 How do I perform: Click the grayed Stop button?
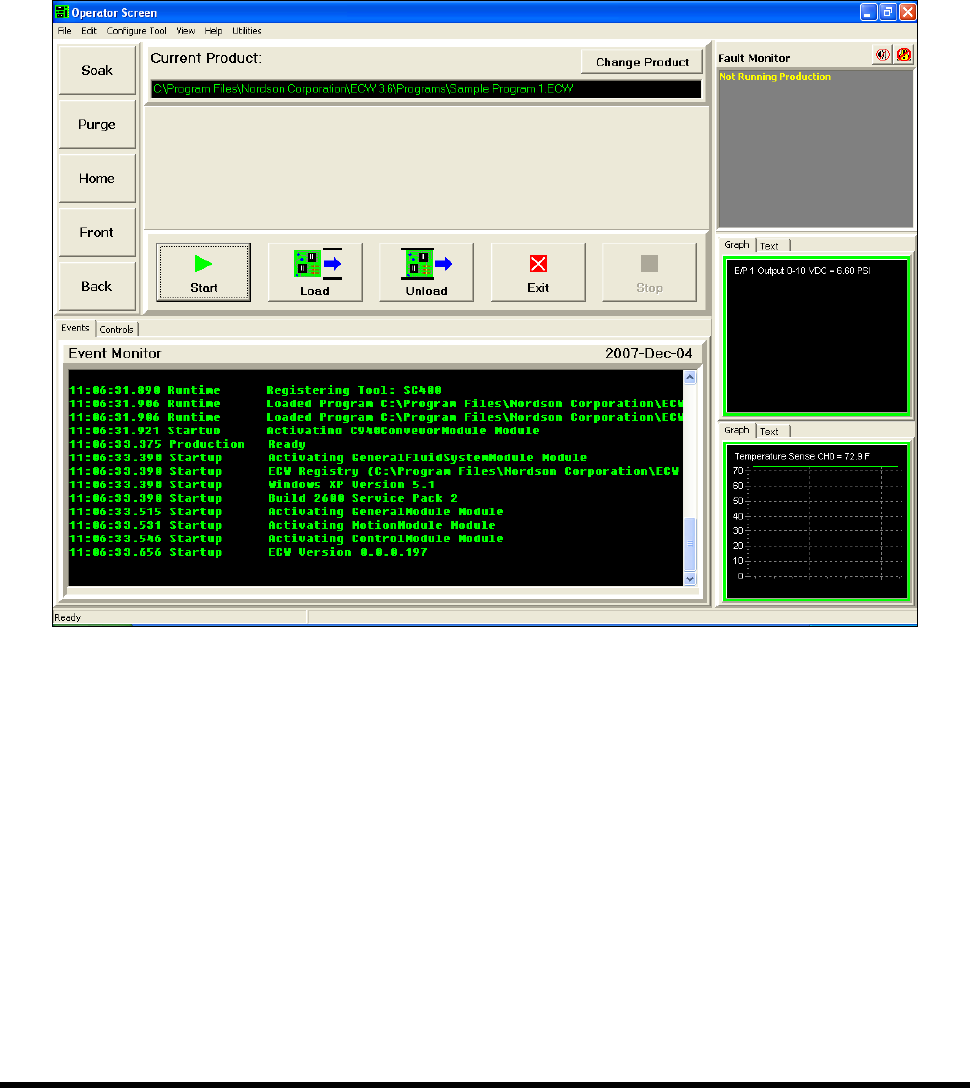(x=649, y=272)
